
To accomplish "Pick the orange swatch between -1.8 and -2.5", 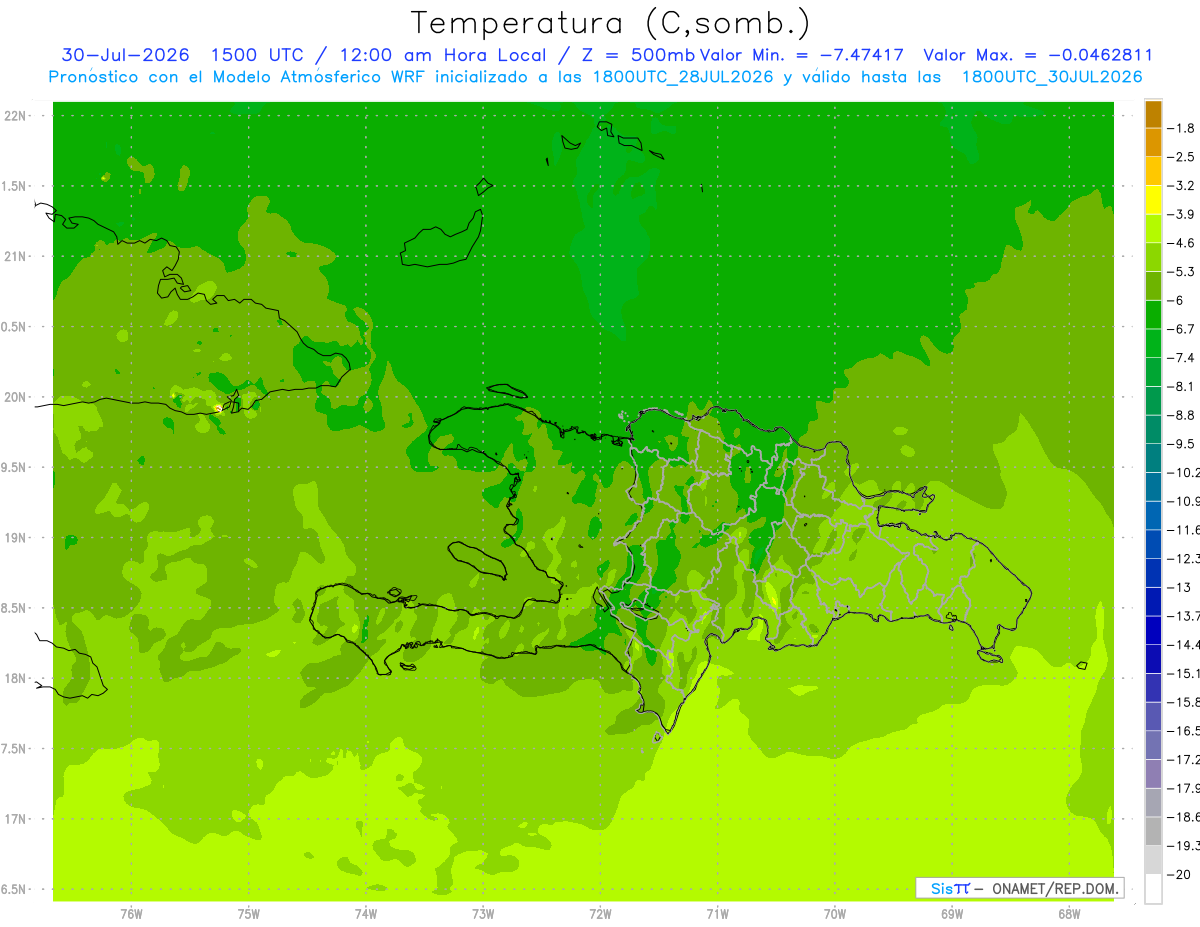I will pyautogui.click(x=1153, y=143).
